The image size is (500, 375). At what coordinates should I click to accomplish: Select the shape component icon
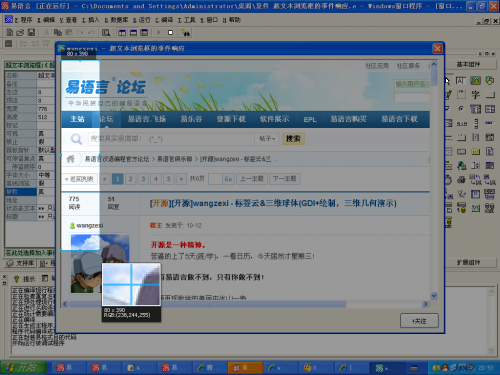490,80
